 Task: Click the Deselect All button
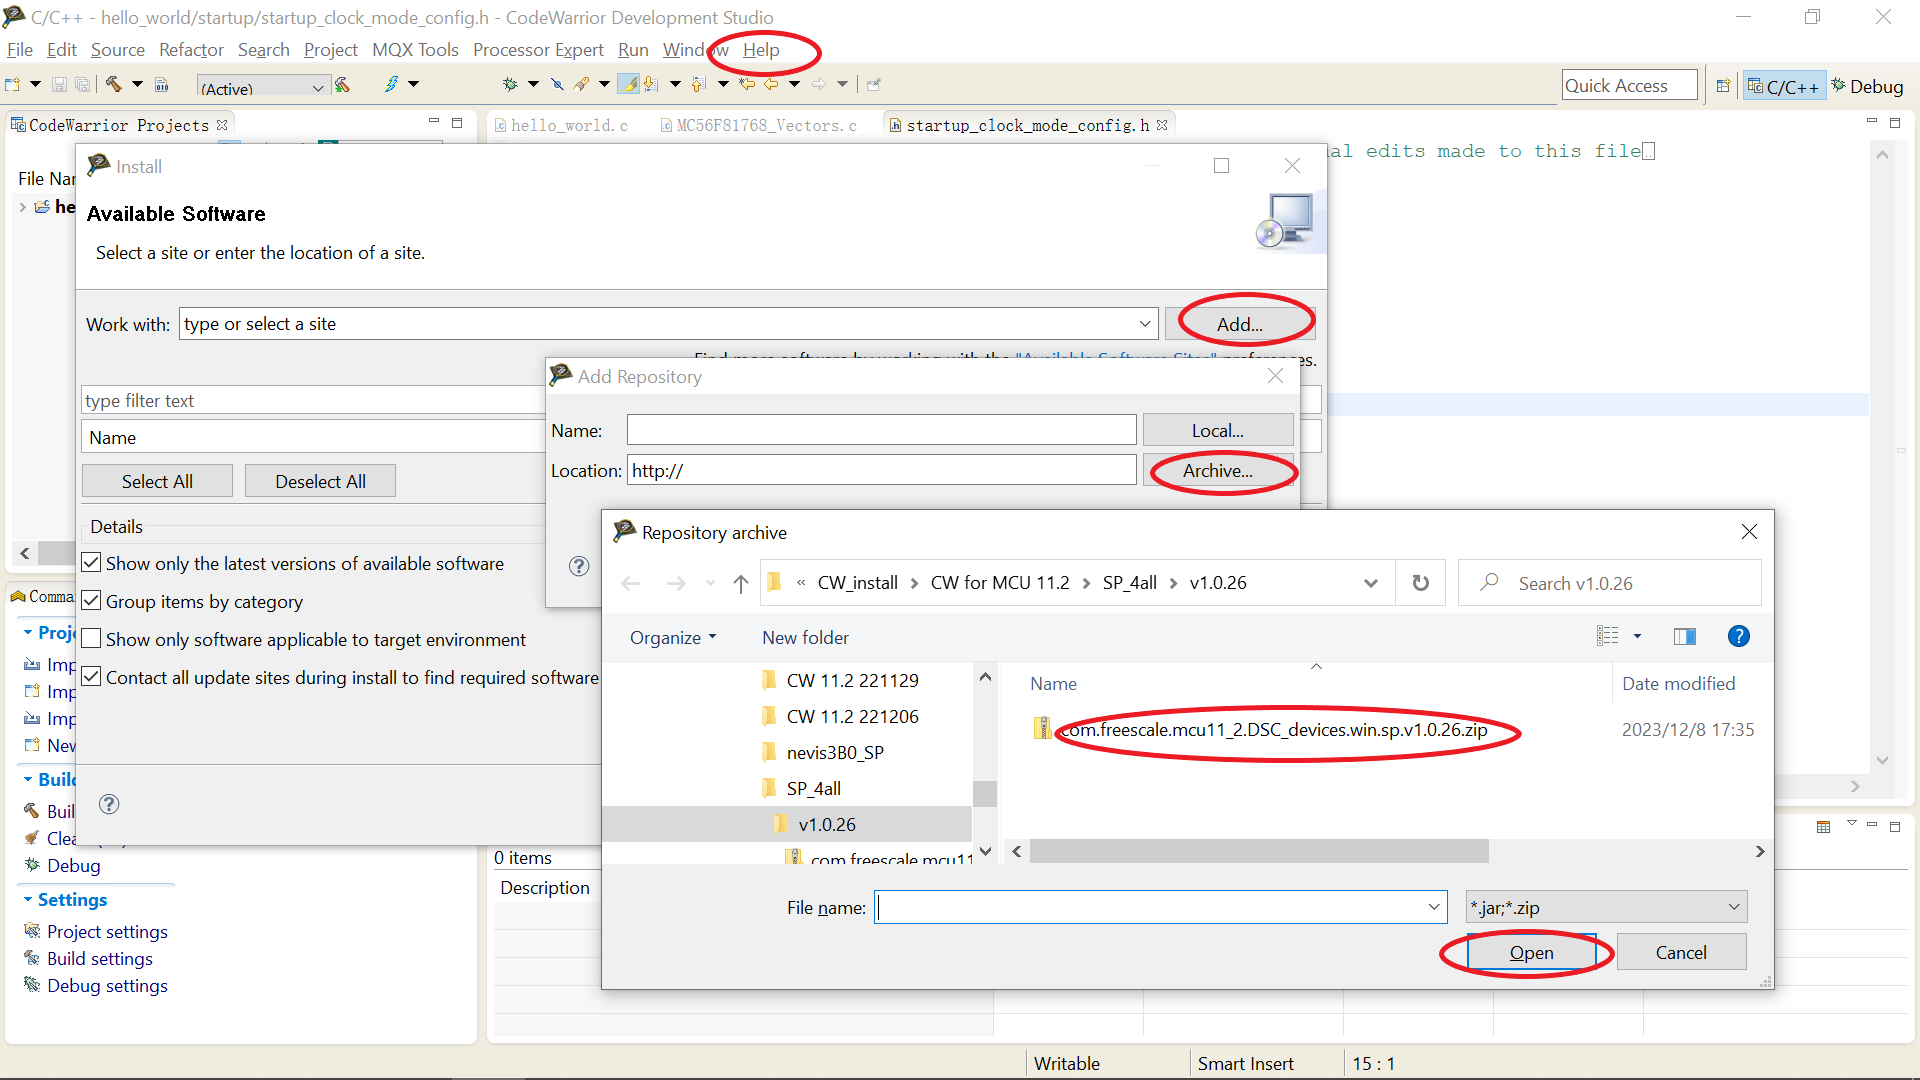click(320, 481)
